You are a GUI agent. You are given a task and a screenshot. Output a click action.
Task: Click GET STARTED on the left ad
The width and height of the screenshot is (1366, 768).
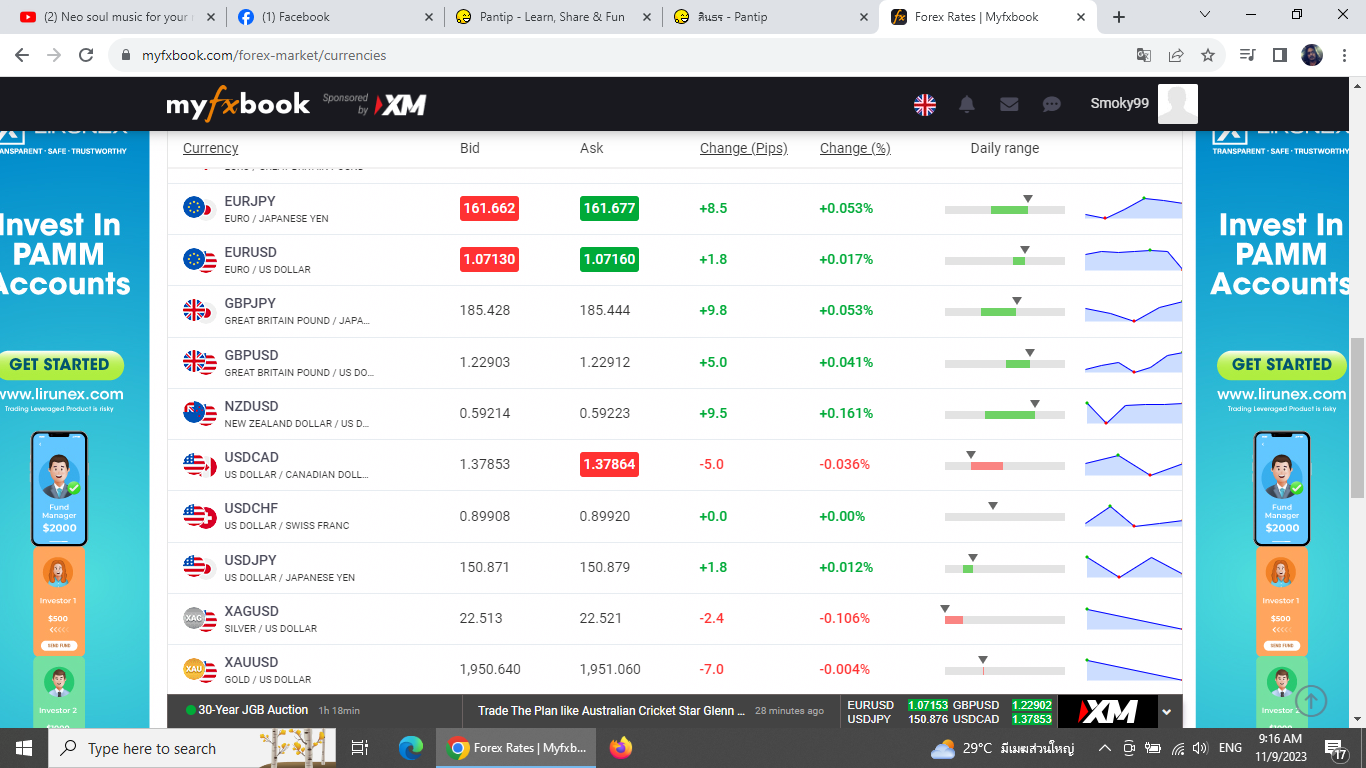(x=59, y=365)
